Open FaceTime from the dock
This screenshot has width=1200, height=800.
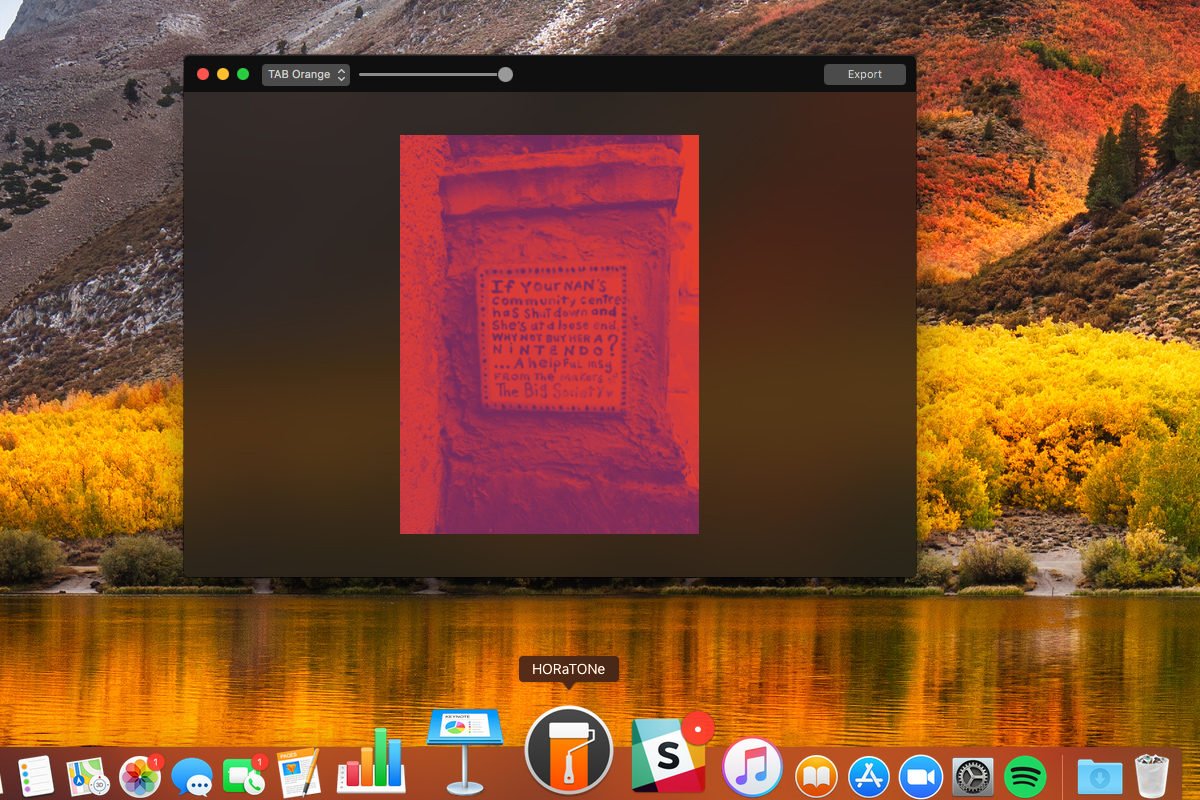(244, 776)
